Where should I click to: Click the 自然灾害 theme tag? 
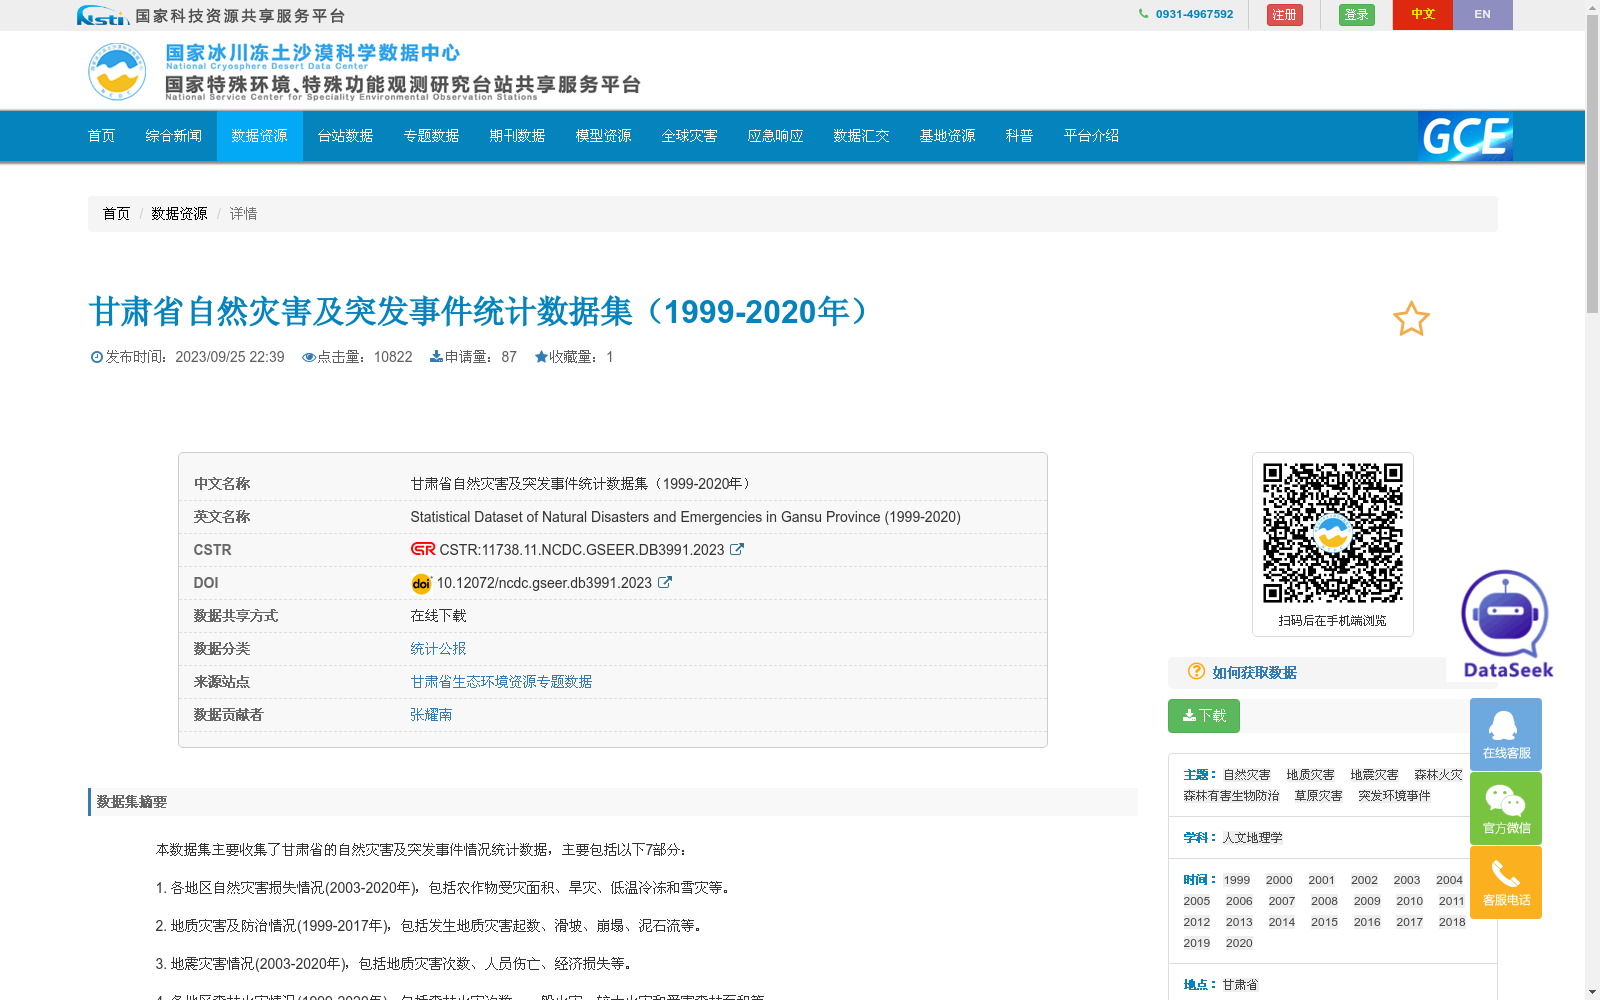[1247, 775]
